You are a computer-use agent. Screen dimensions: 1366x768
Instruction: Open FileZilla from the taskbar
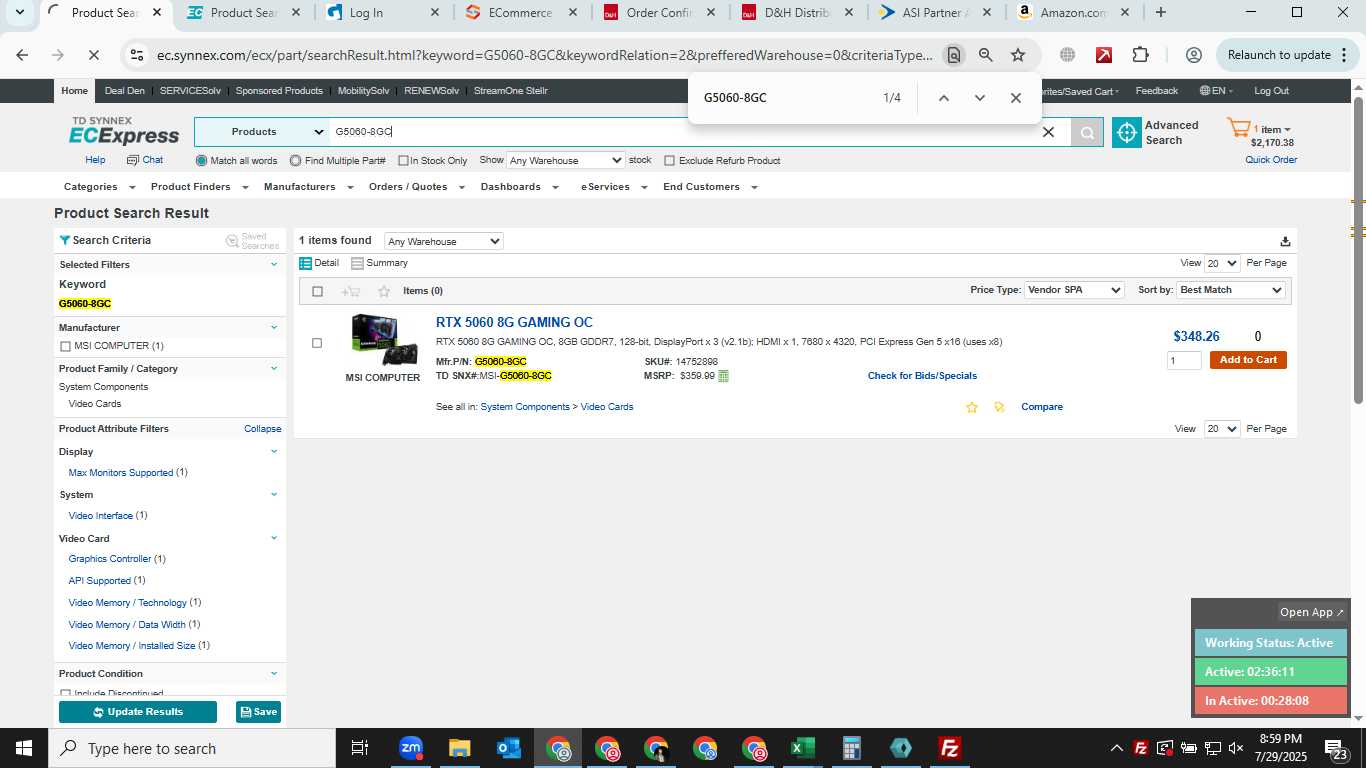tap(949, 748)
